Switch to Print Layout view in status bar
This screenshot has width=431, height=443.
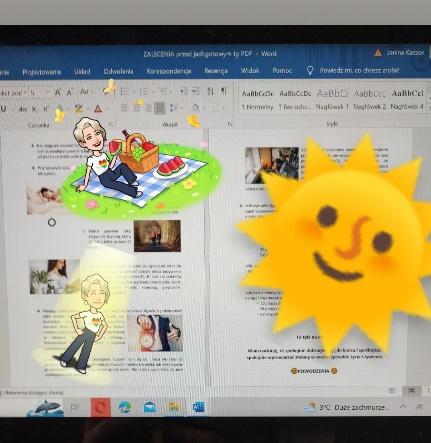click(412, 391)
